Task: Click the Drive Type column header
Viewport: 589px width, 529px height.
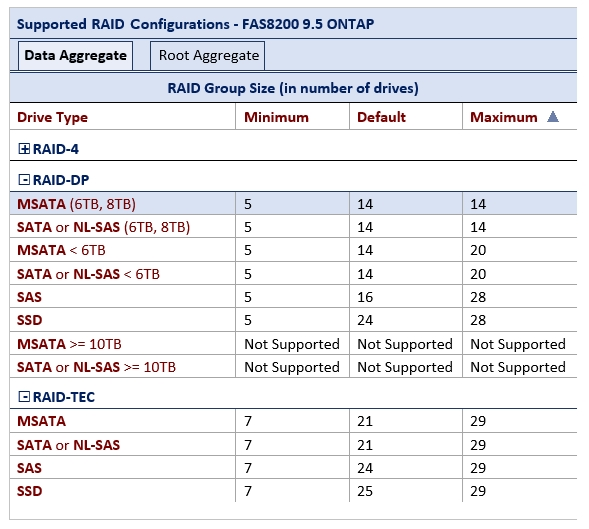Action: tap(52, 117)
